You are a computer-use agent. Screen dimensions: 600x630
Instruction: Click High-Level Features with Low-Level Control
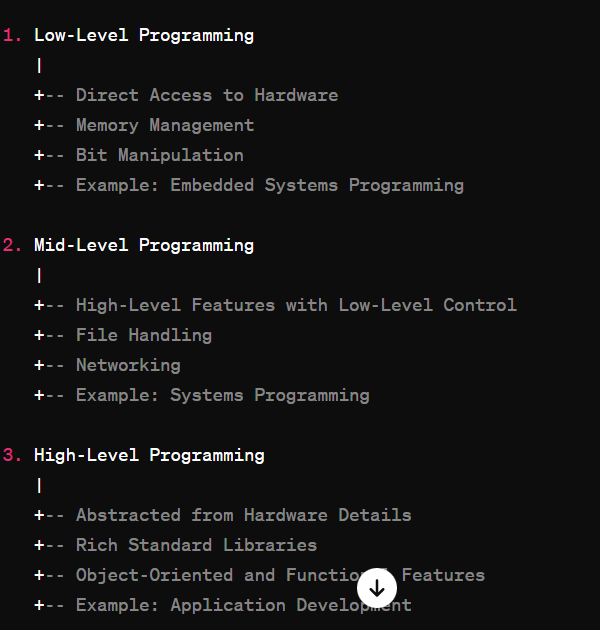[296, 305]
